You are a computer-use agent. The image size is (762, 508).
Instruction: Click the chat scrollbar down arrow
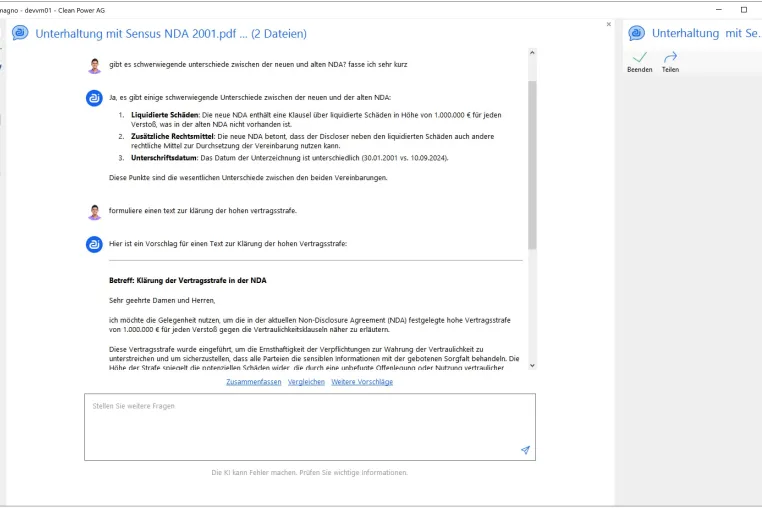(532, 366)
